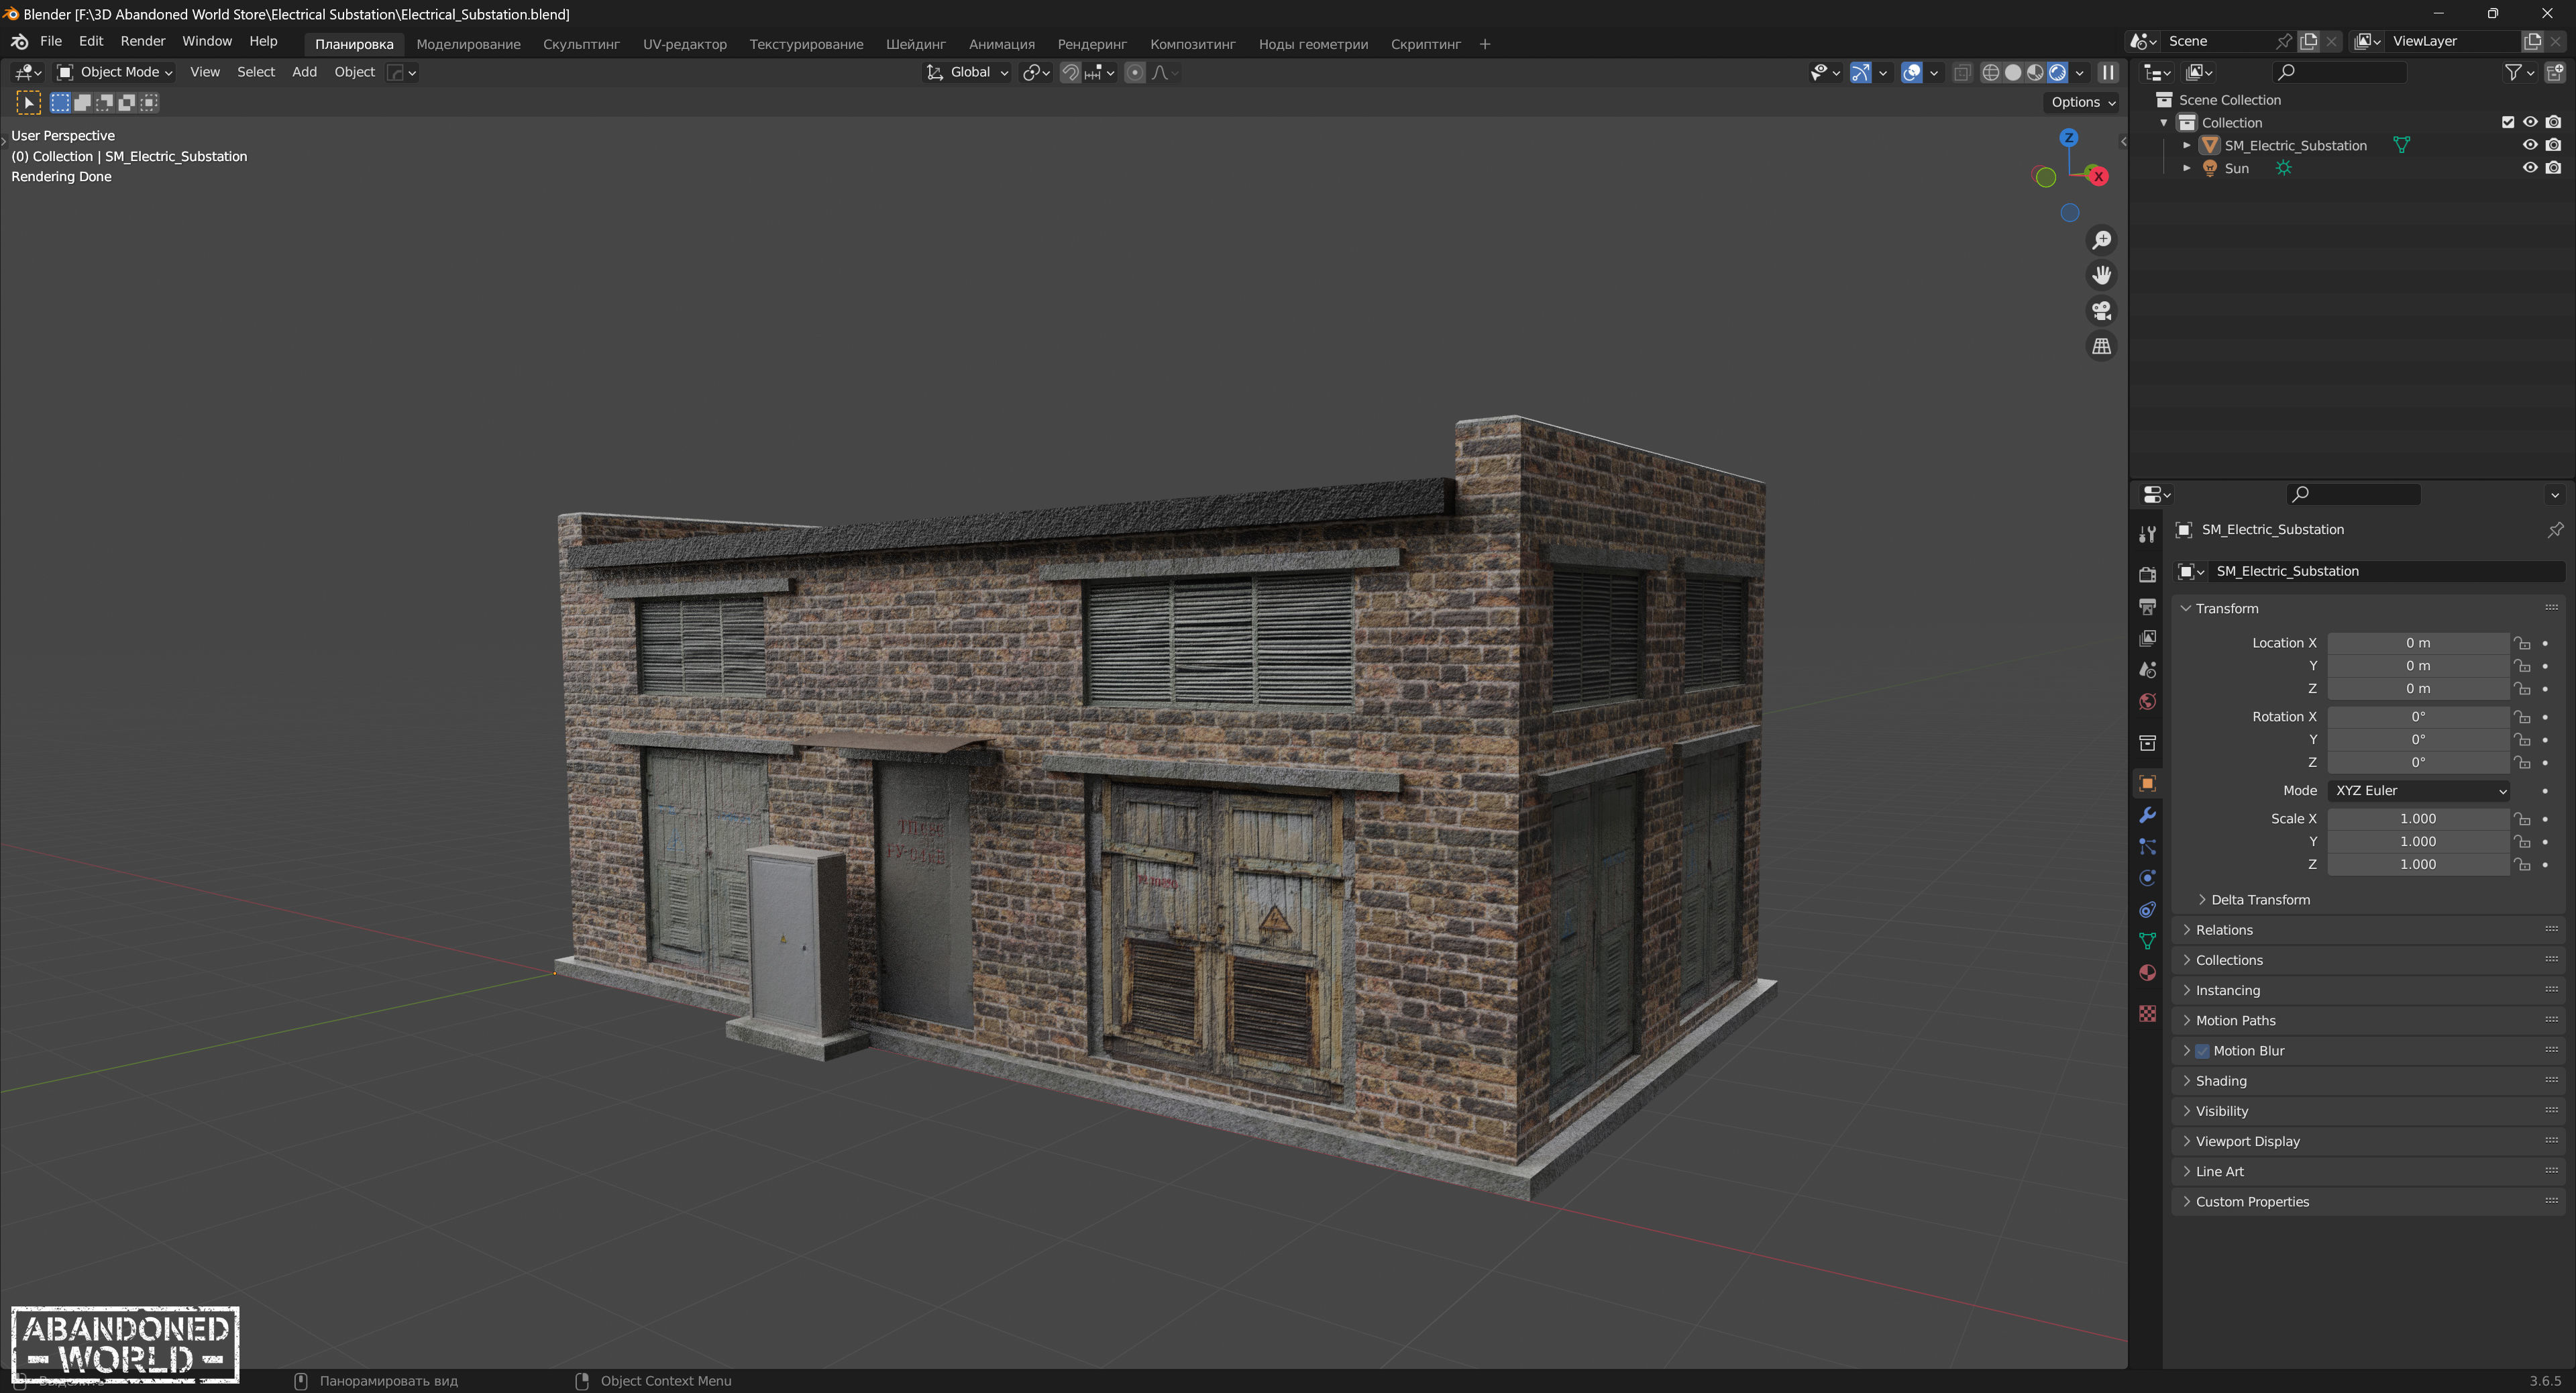Switch to the UV-редактор workspace tab

point(684,44)
